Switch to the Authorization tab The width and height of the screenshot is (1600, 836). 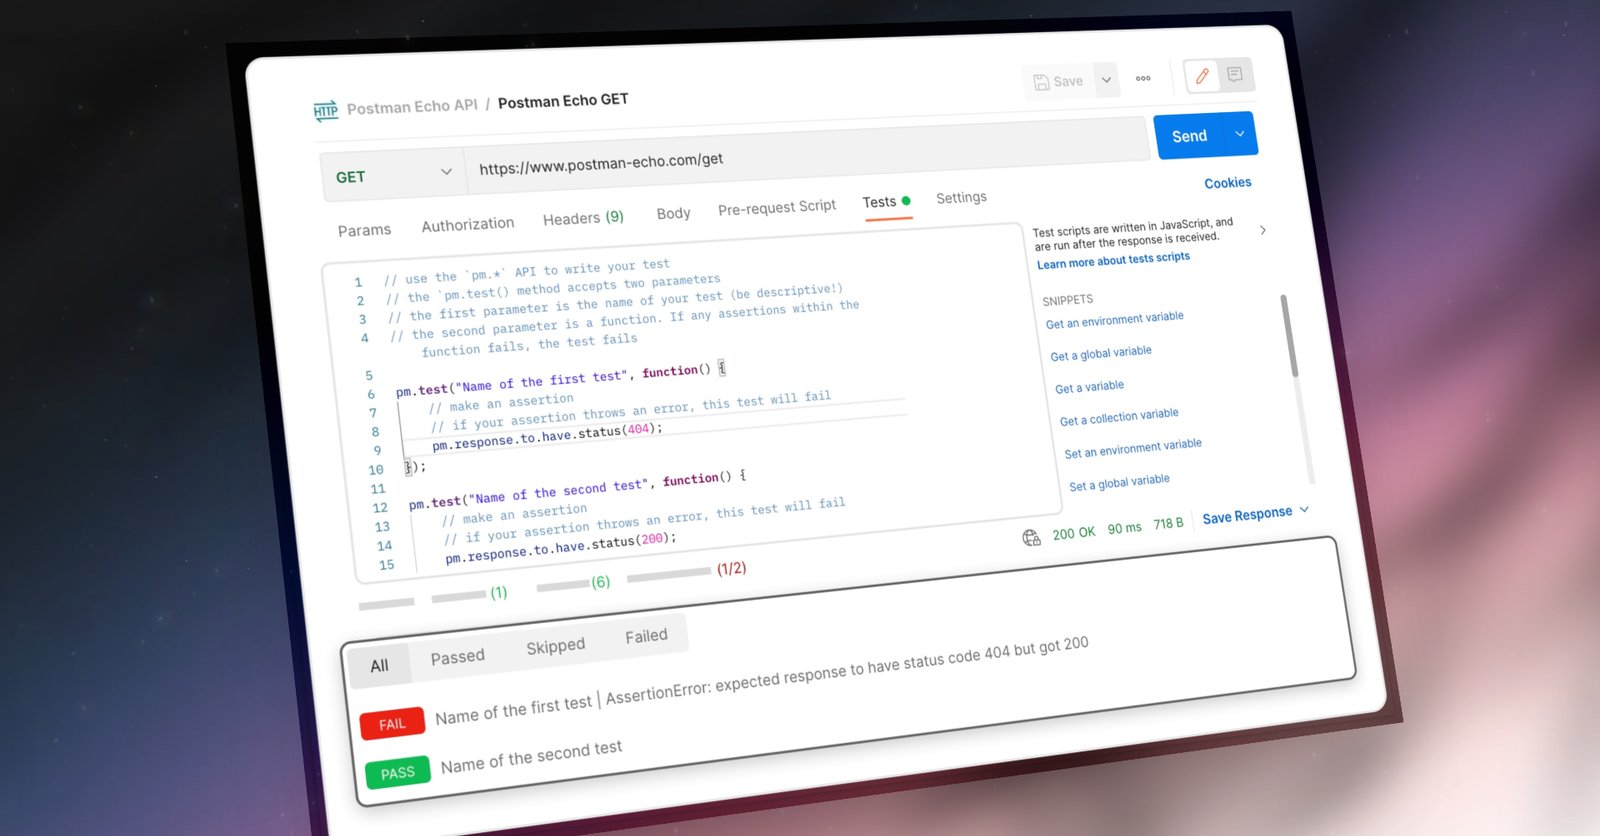tap(468, 224)
